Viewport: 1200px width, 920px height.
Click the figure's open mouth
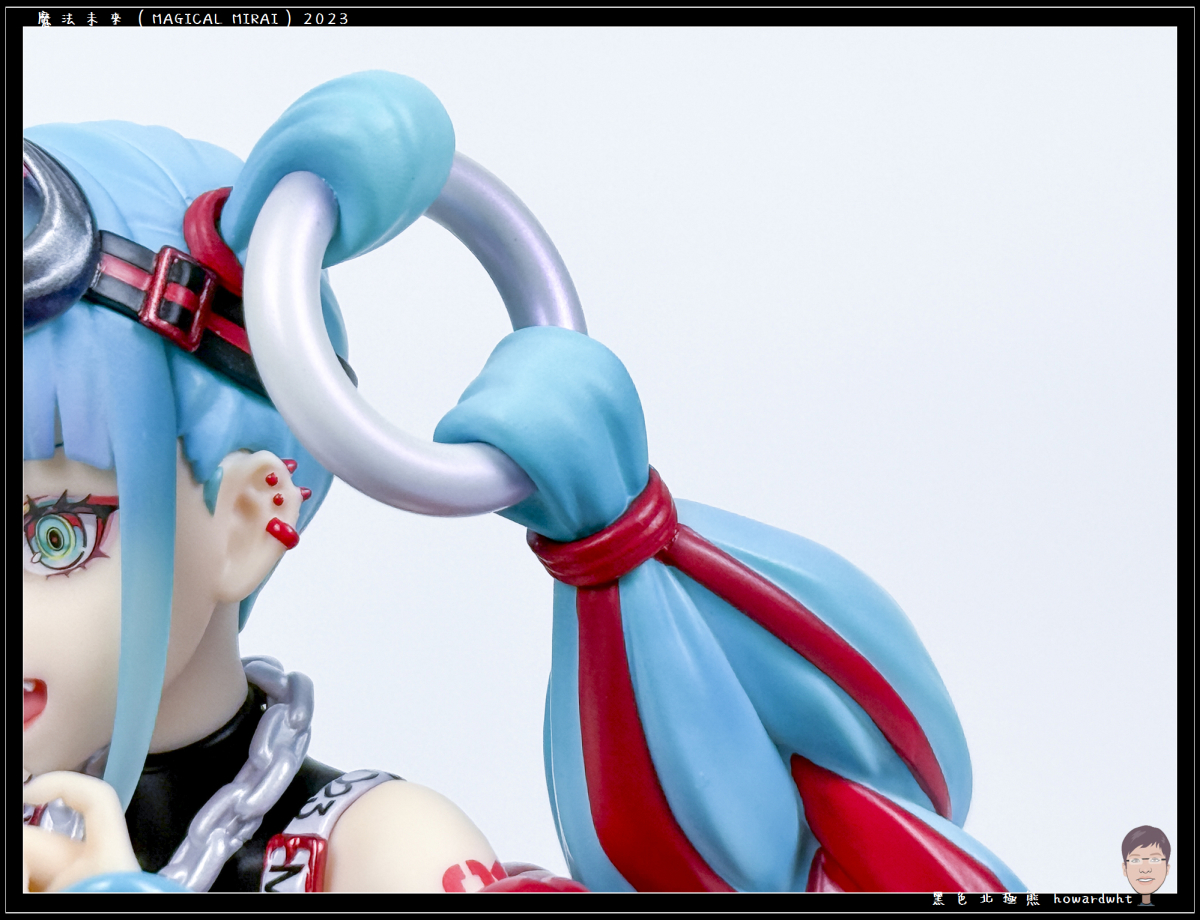pos(32,700)
